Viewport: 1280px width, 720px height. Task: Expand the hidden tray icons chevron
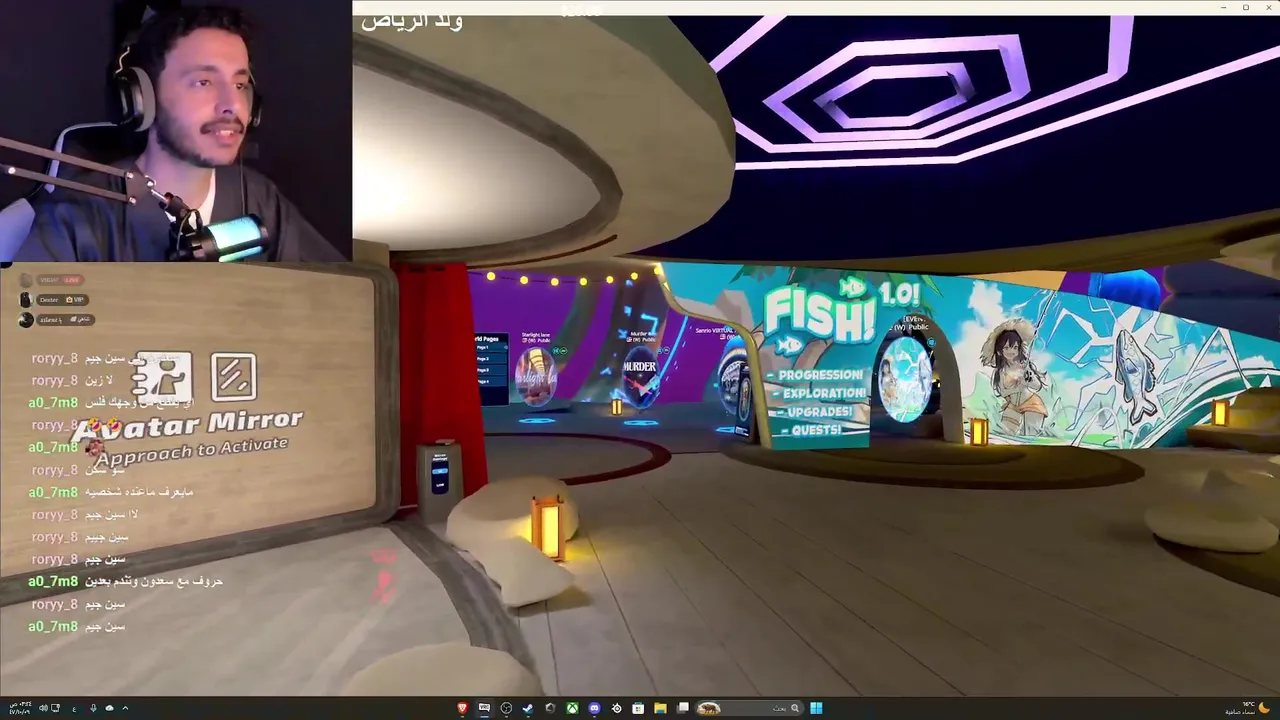click(x=125, y=708)
